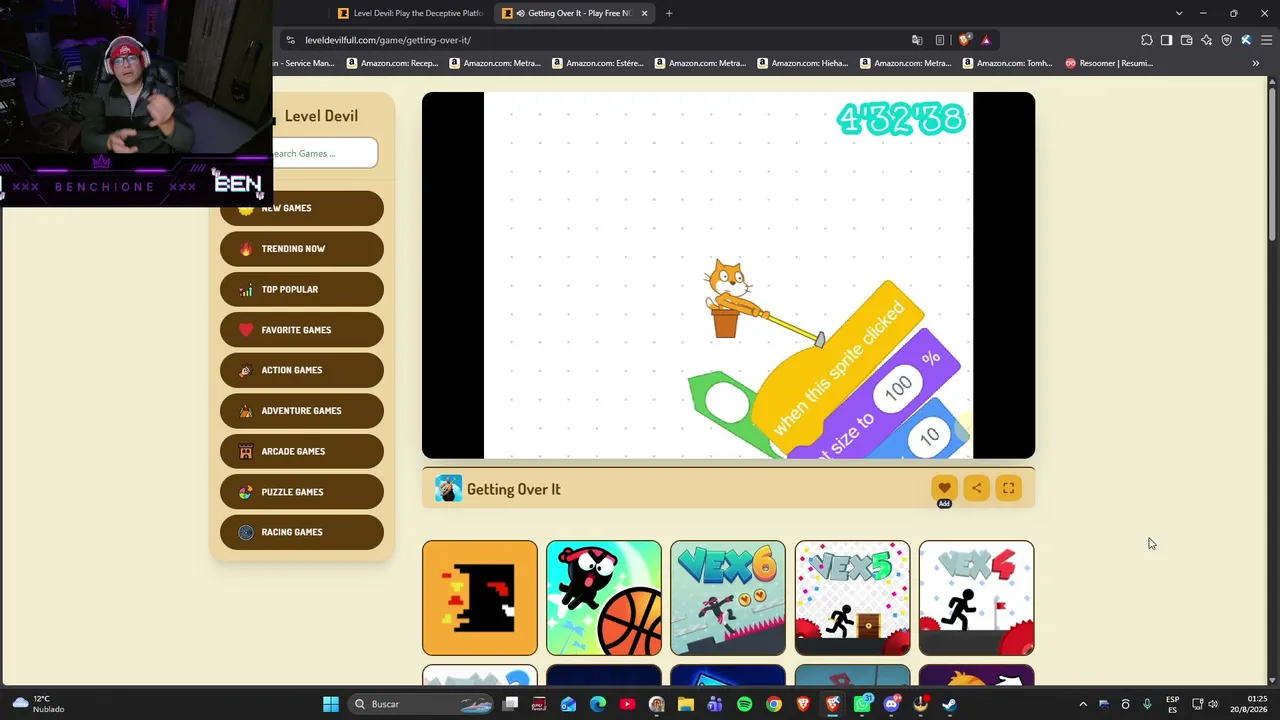
Task: Browse Action Games category
Action: click(302, 370)
